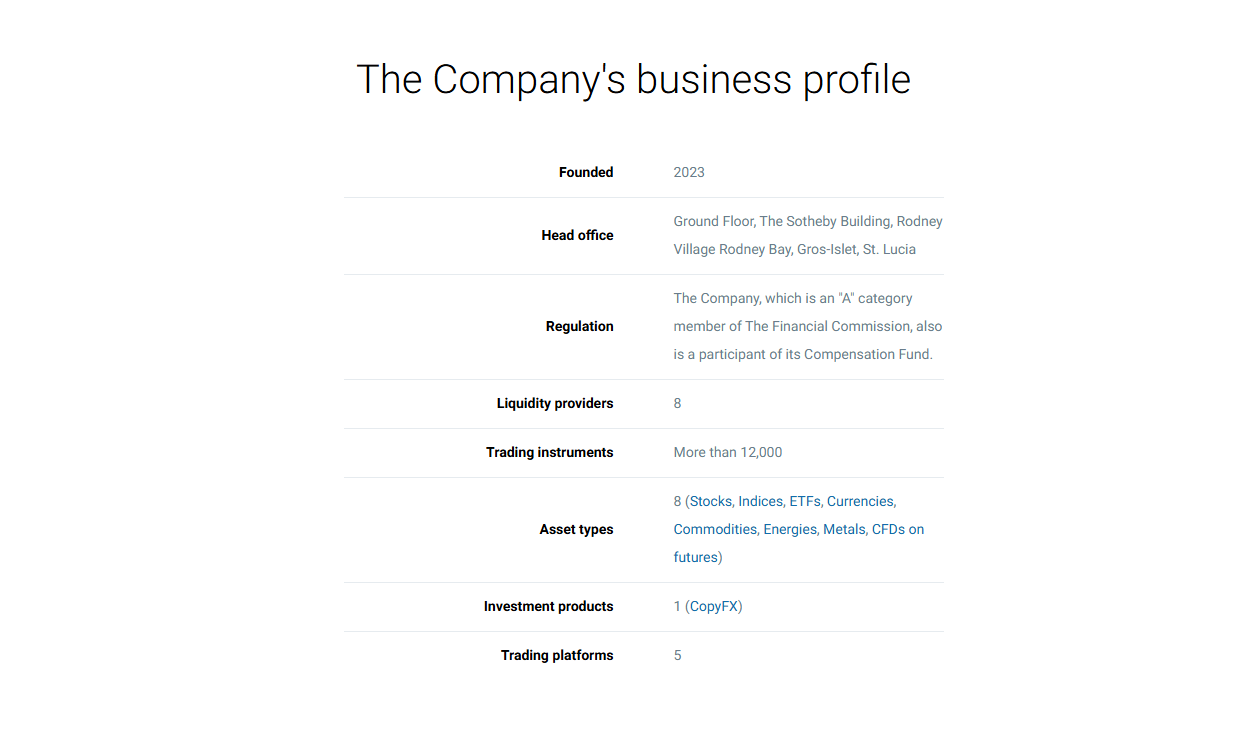The height and width of the screenshot is (733, 1257).
Task: Click the Head office label
Action: click(577, 235)
